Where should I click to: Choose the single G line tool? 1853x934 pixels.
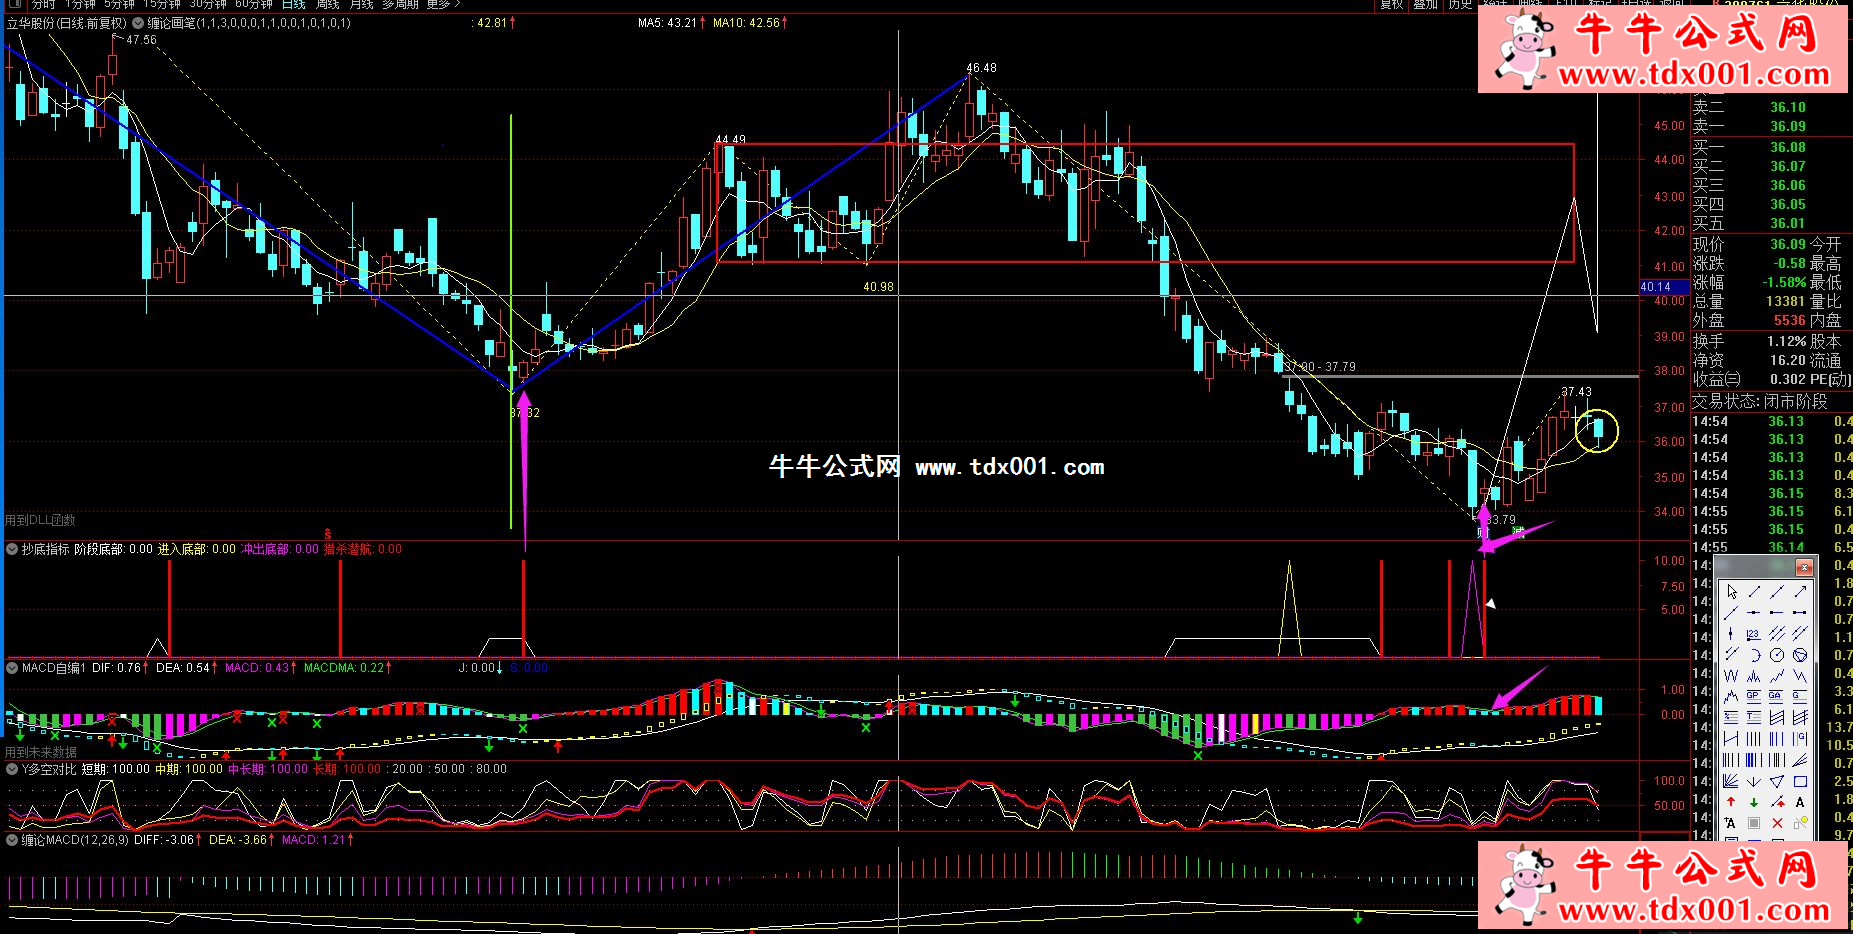coord(1800,696)
